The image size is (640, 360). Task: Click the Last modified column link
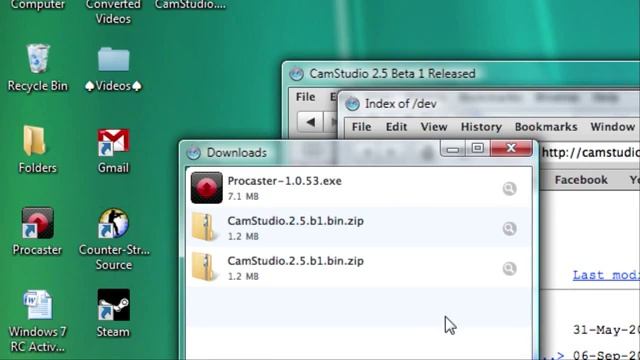[606, 275]
